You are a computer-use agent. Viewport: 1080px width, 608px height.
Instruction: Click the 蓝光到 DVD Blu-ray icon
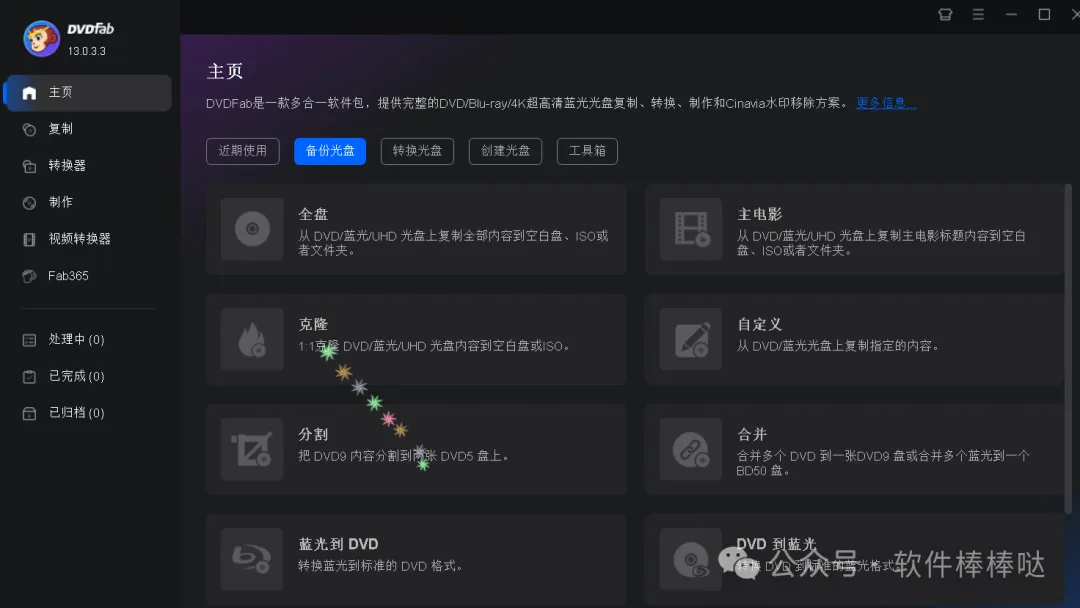(x=252, y=558)
